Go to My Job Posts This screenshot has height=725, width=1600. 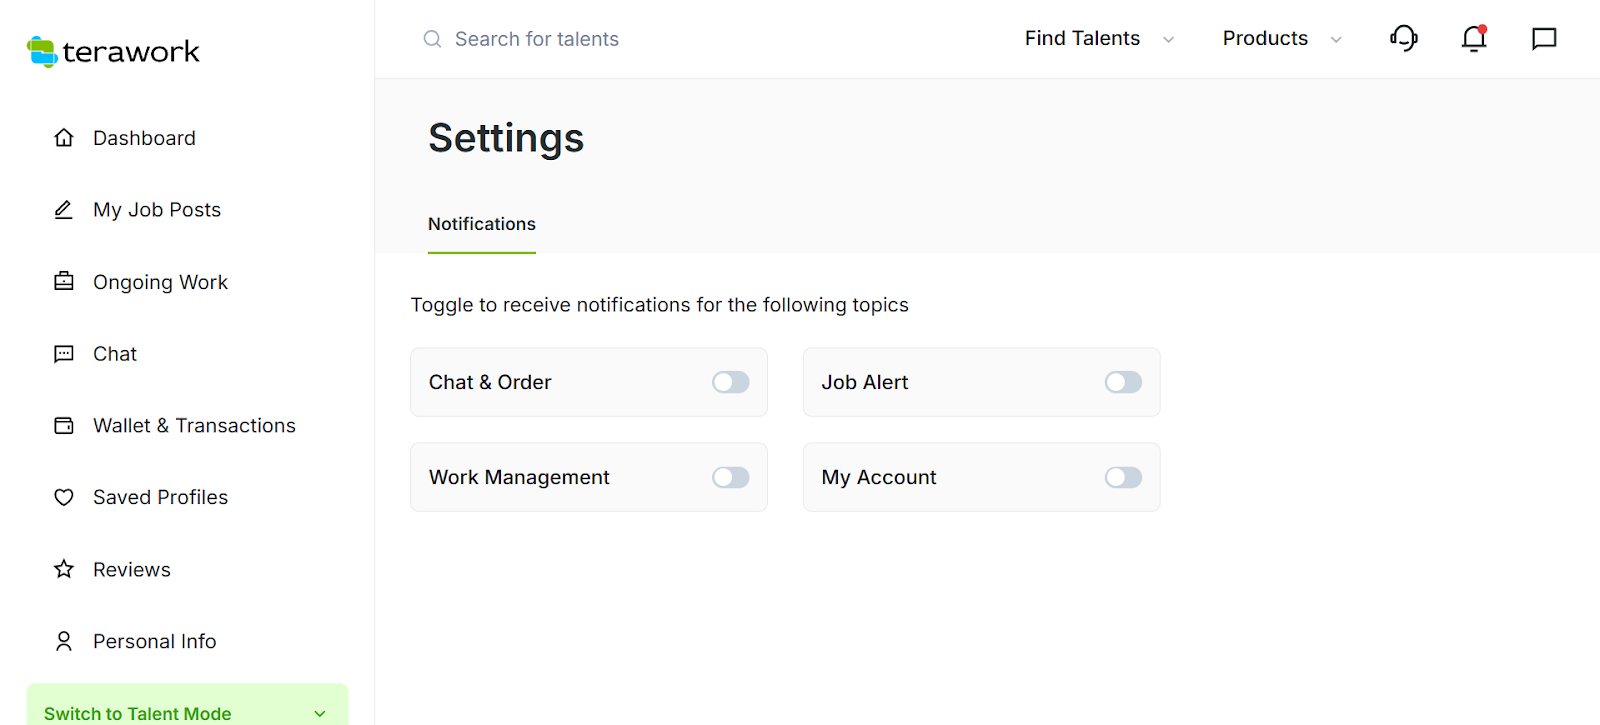(x=157, y=210)
